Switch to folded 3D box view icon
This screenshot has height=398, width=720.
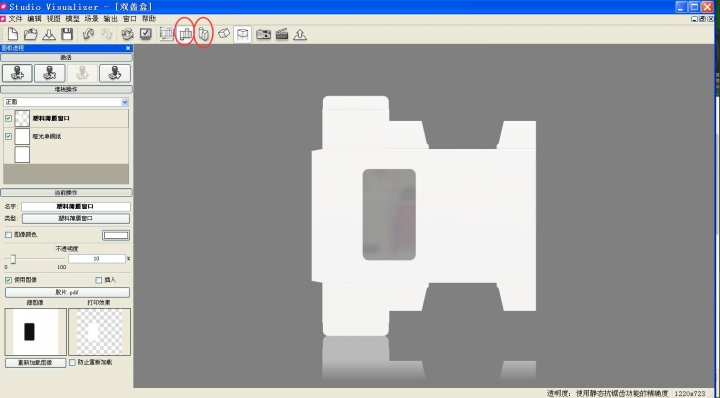click(203, 34)
